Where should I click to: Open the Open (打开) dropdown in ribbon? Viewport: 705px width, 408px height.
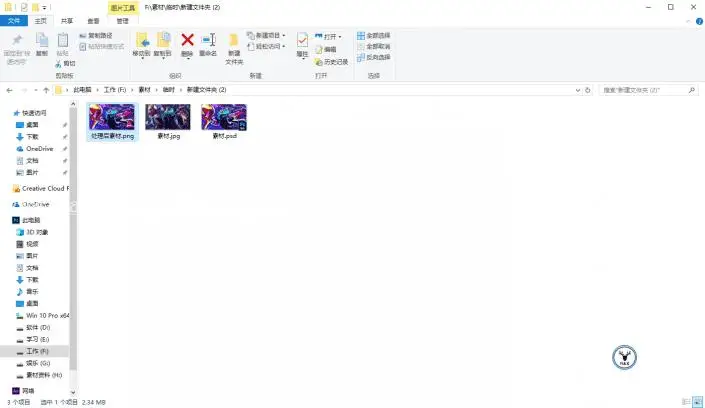pos(328,36)
